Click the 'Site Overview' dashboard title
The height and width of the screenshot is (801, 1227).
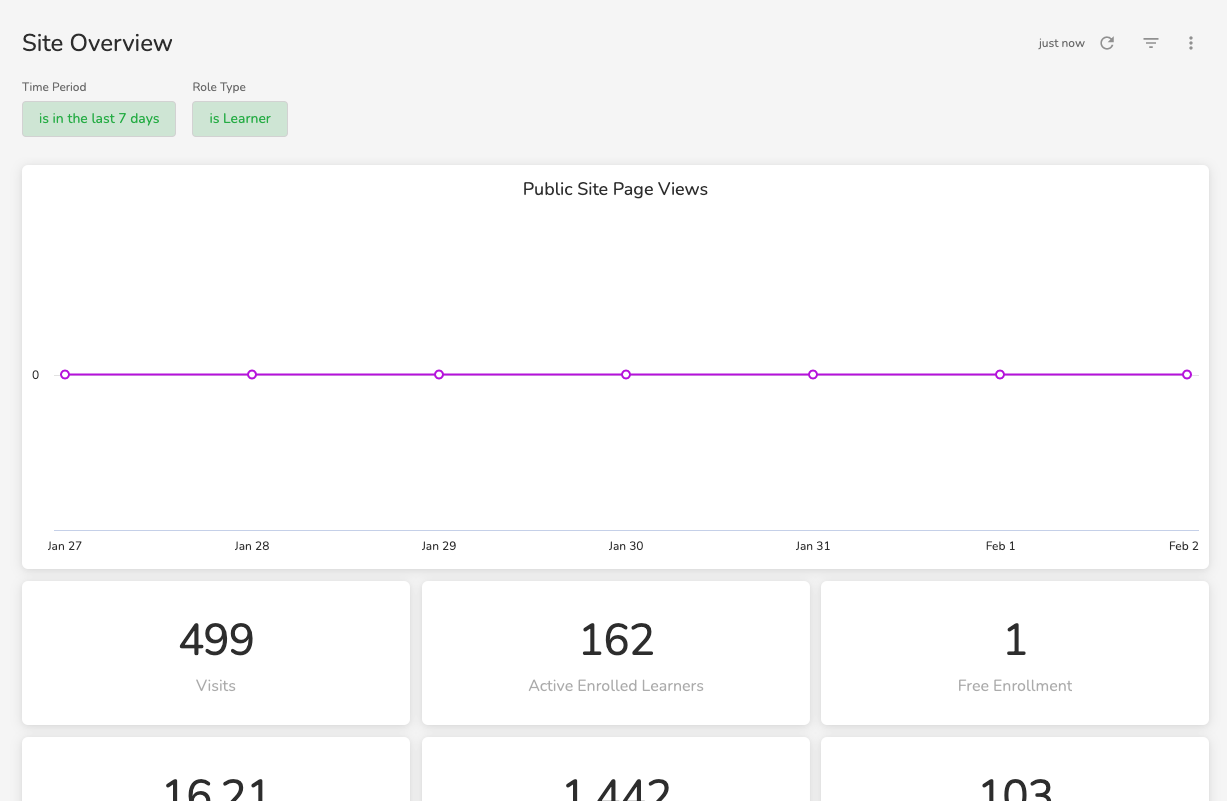point(97,43)
